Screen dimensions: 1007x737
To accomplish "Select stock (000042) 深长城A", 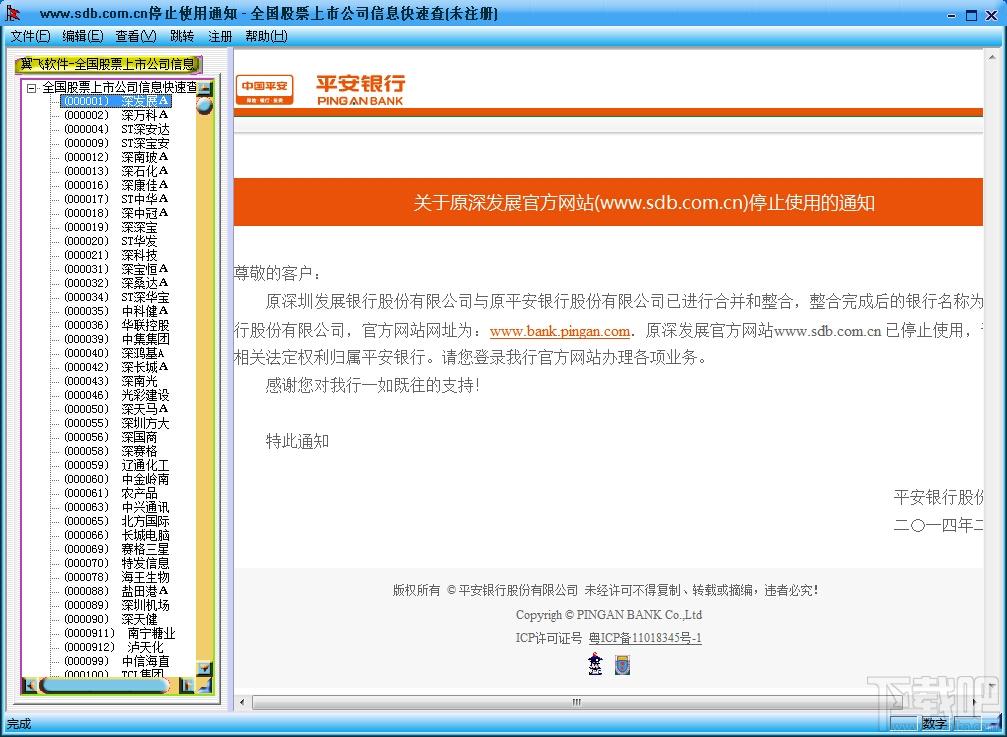I will point(116,367).
